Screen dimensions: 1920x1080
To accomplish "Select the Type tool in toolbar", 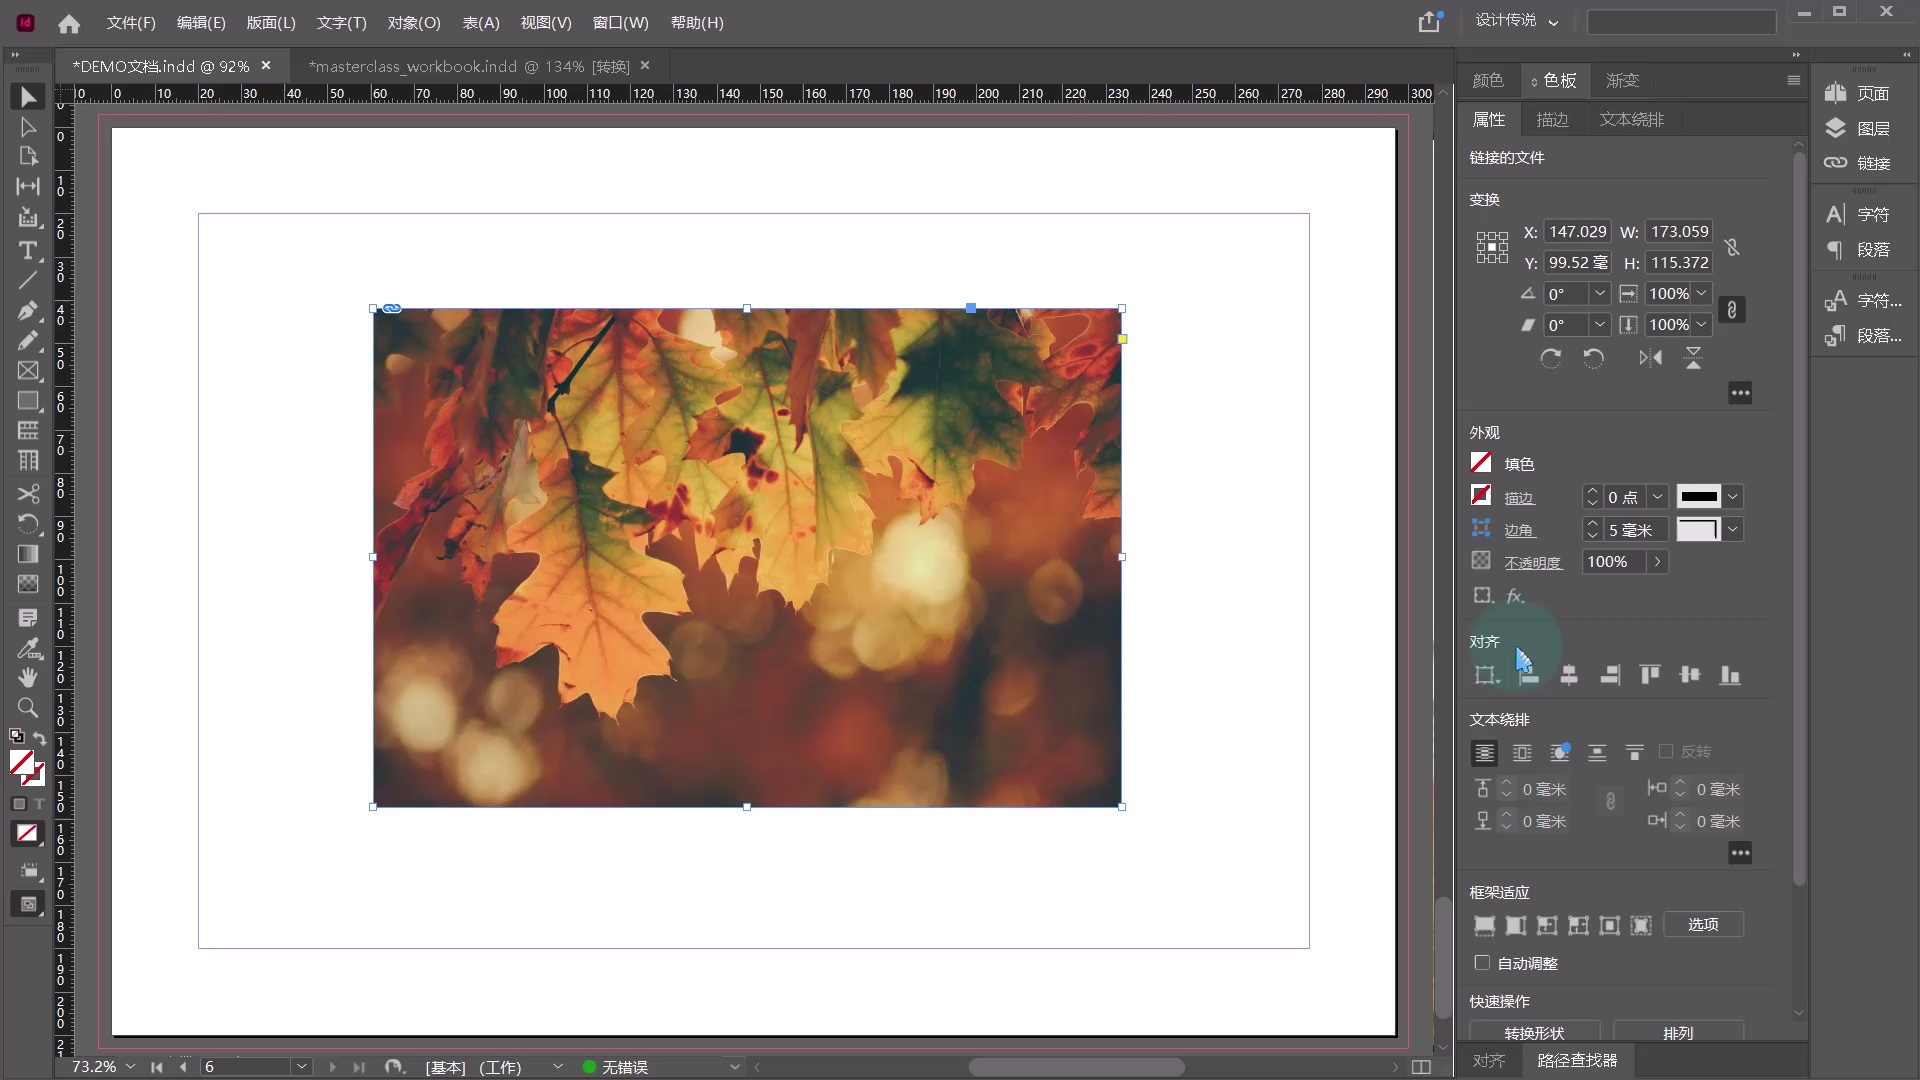I will coord(28,250).
